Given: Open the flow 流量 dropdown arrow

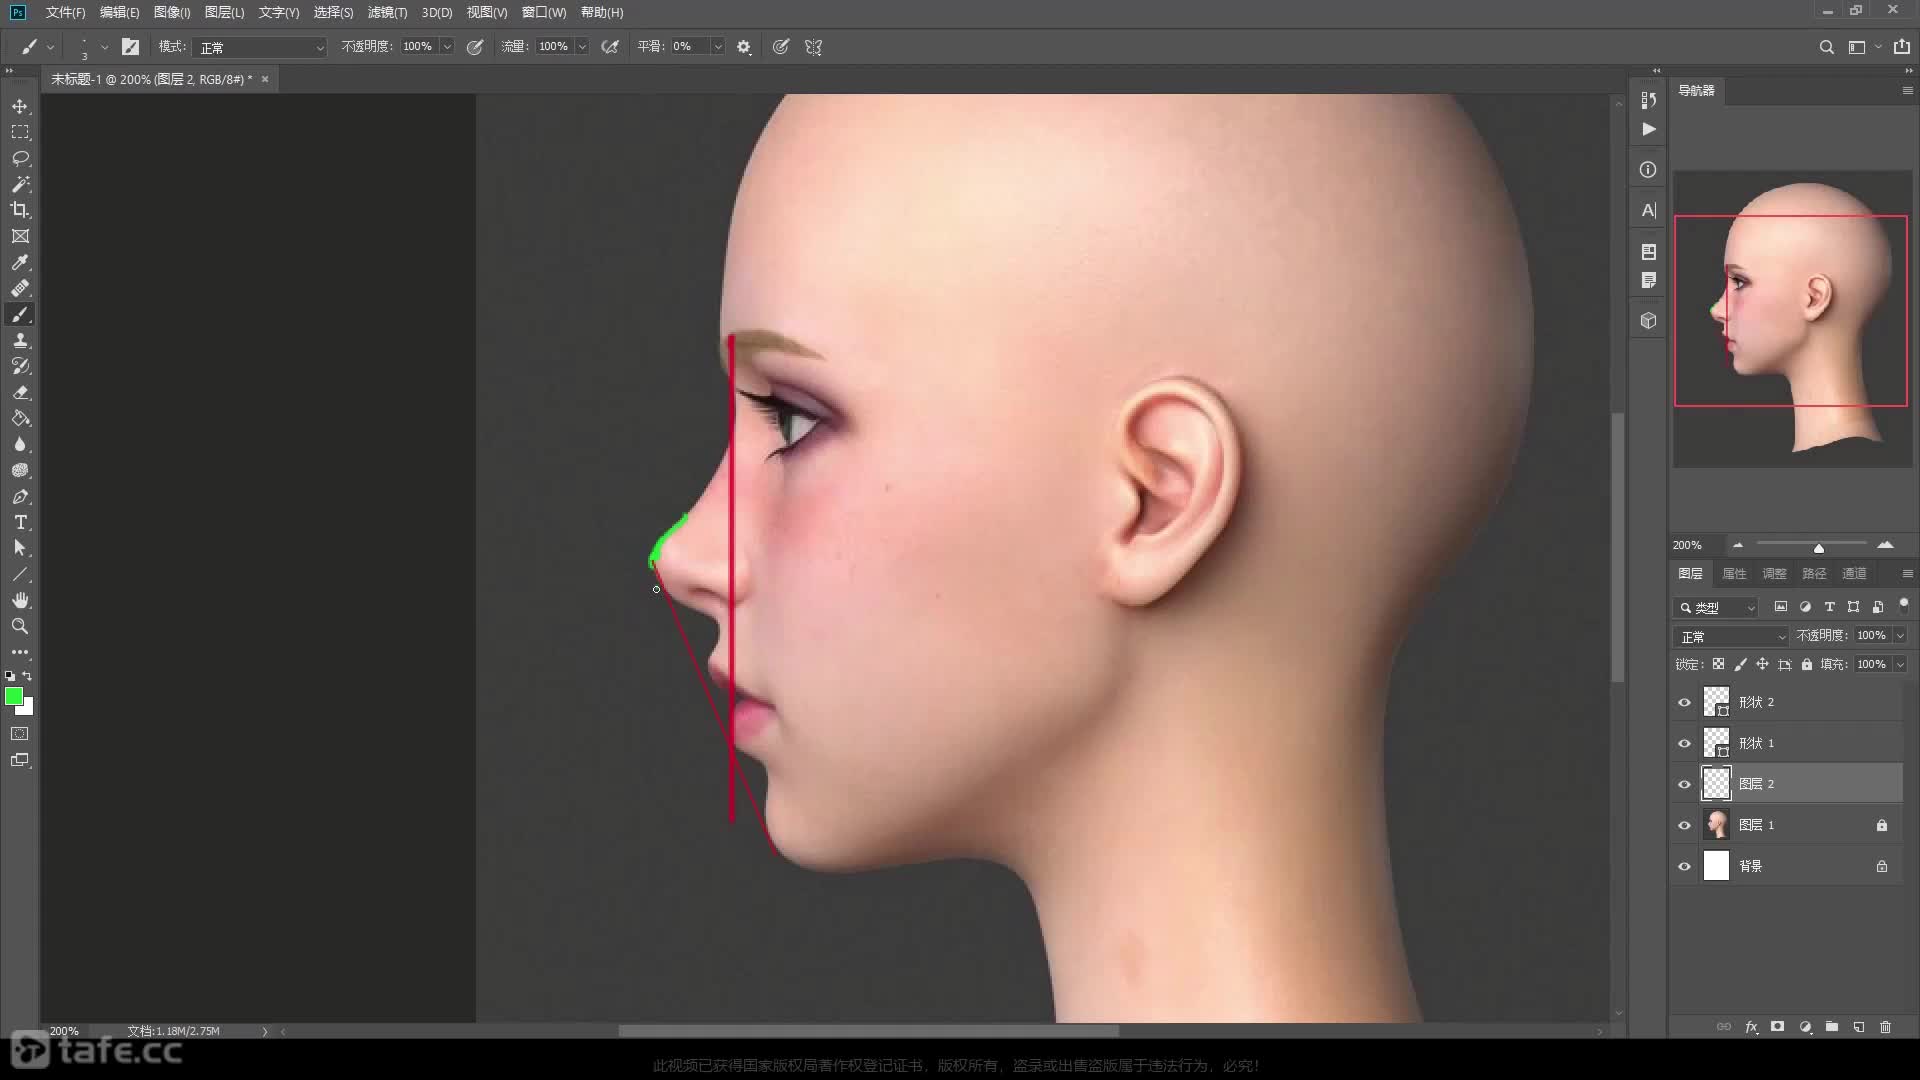Looking at the screenshot, I should (582, 47).
